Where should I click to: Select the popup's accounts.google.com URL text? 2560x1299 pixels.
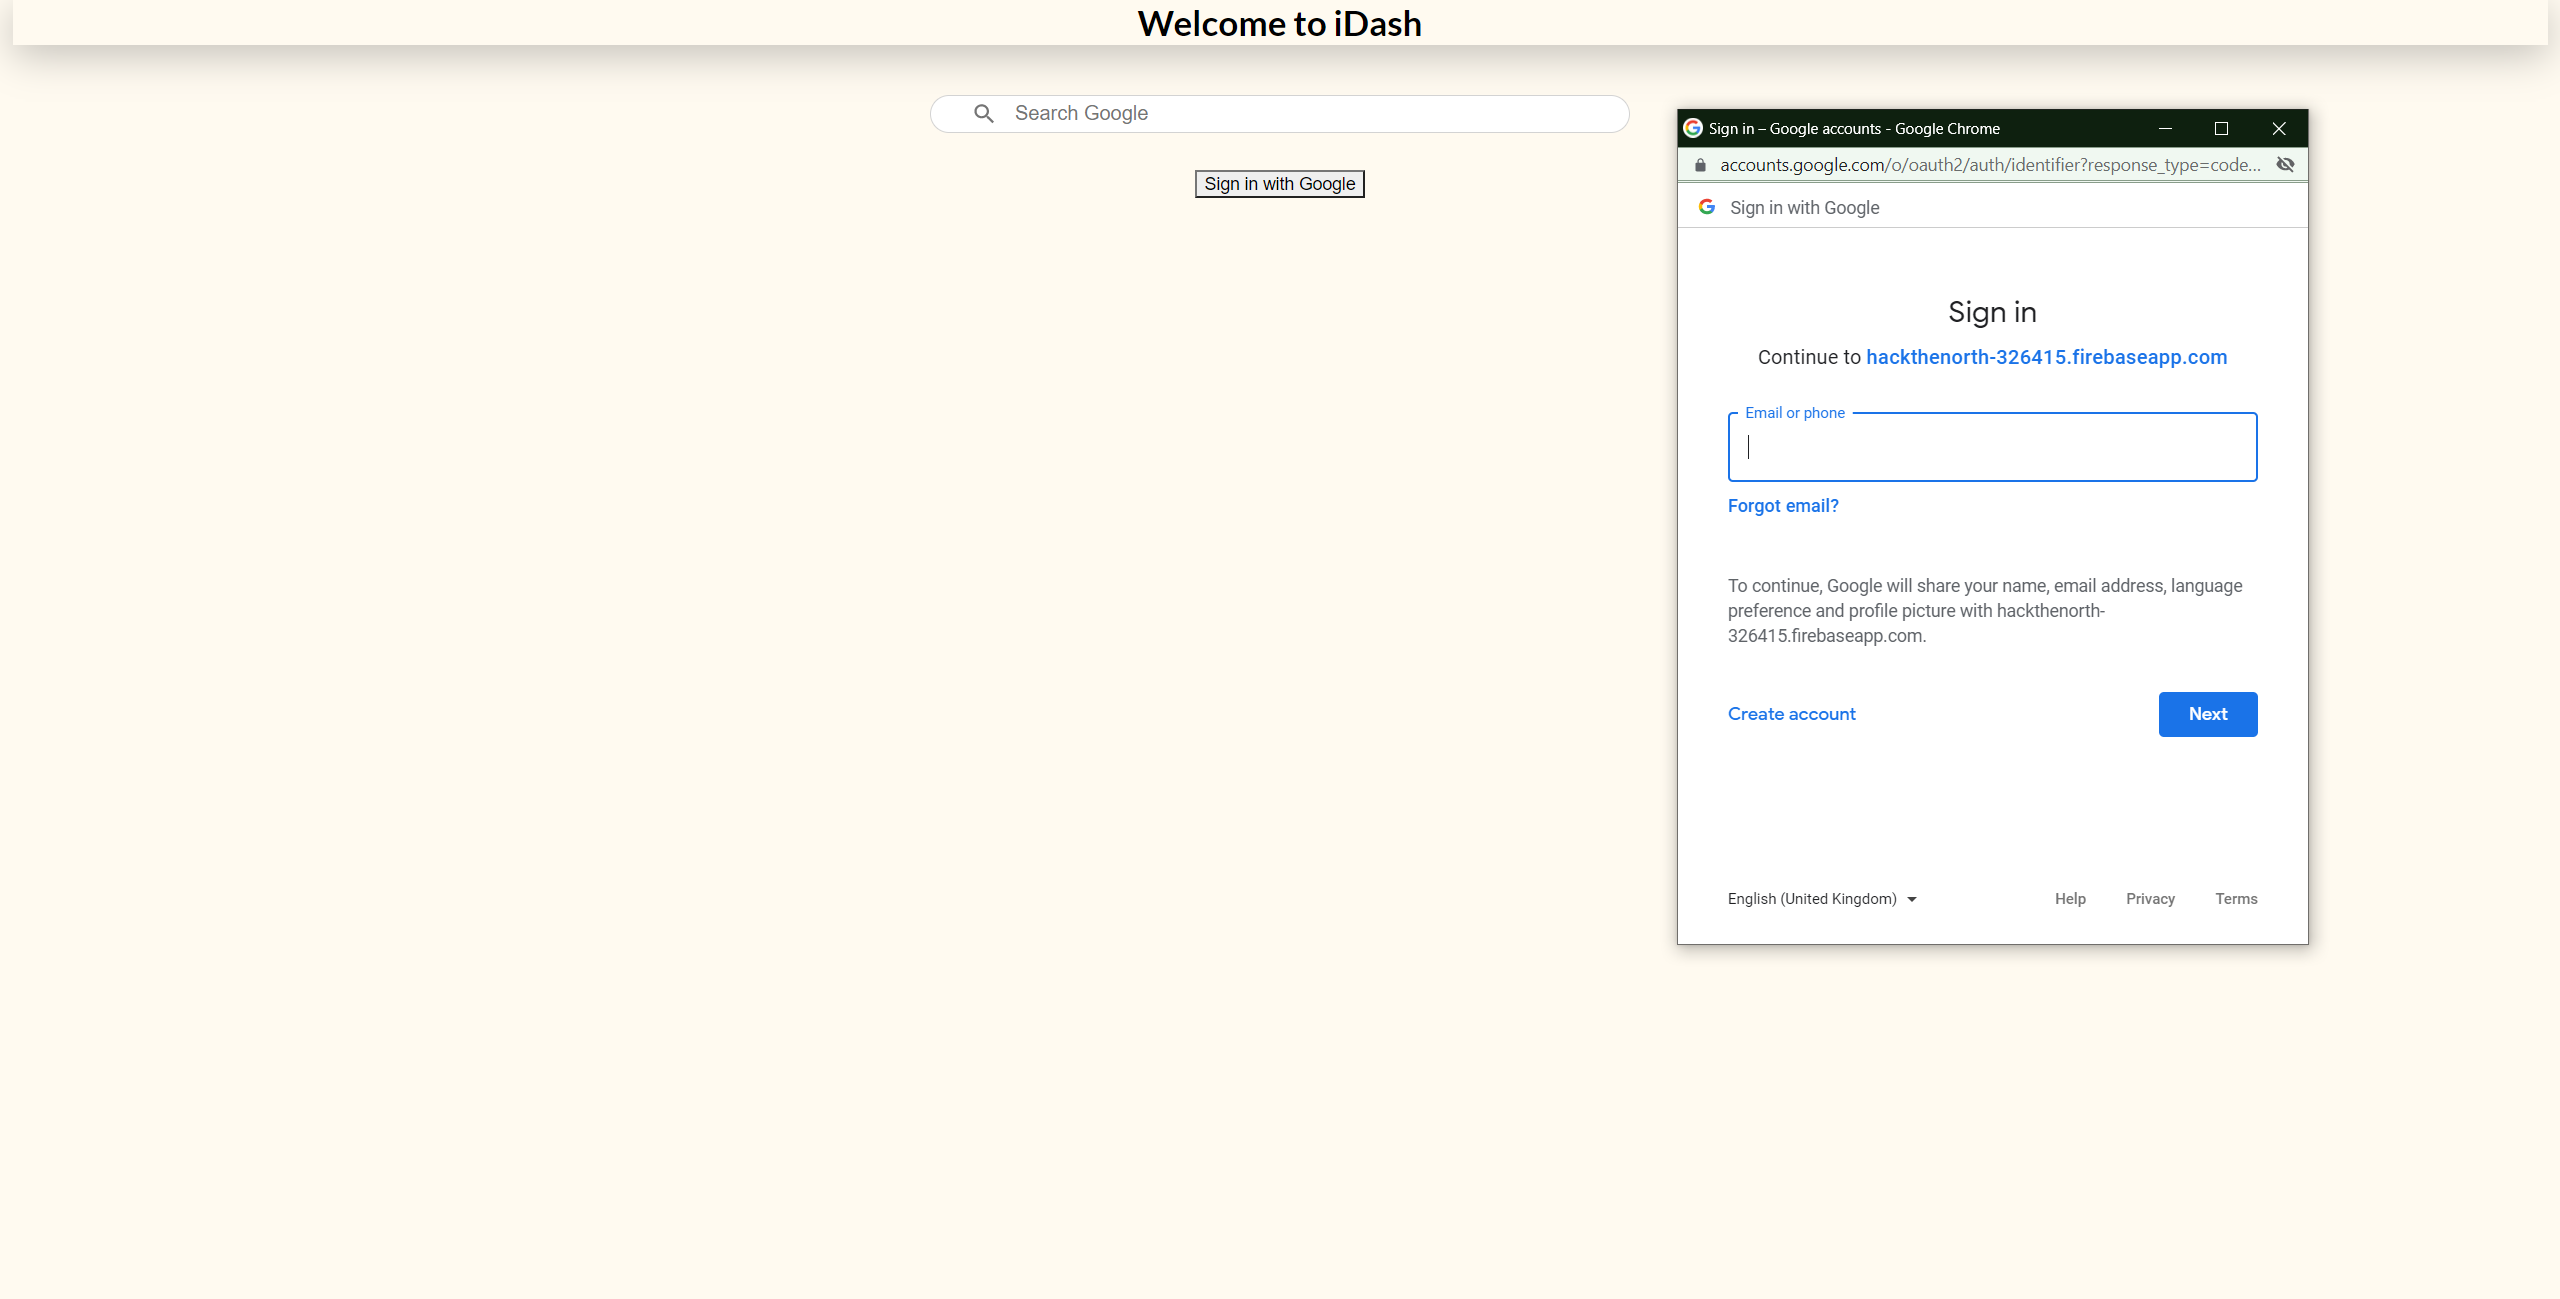pos(1990,165)
